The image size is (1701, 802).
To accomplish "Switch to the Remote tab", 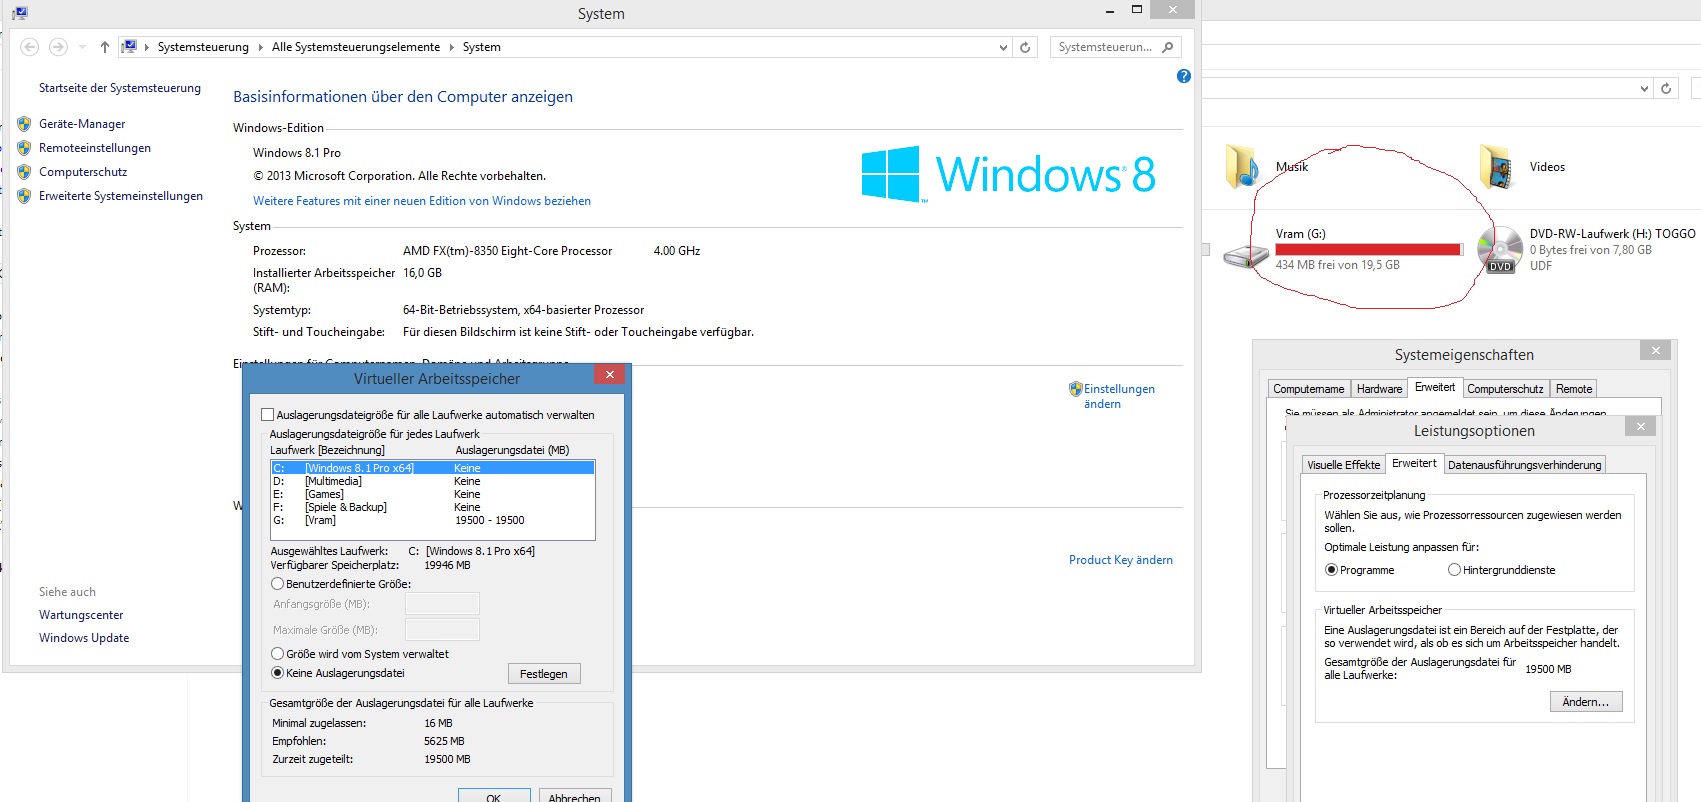I will pos(1574,389).
